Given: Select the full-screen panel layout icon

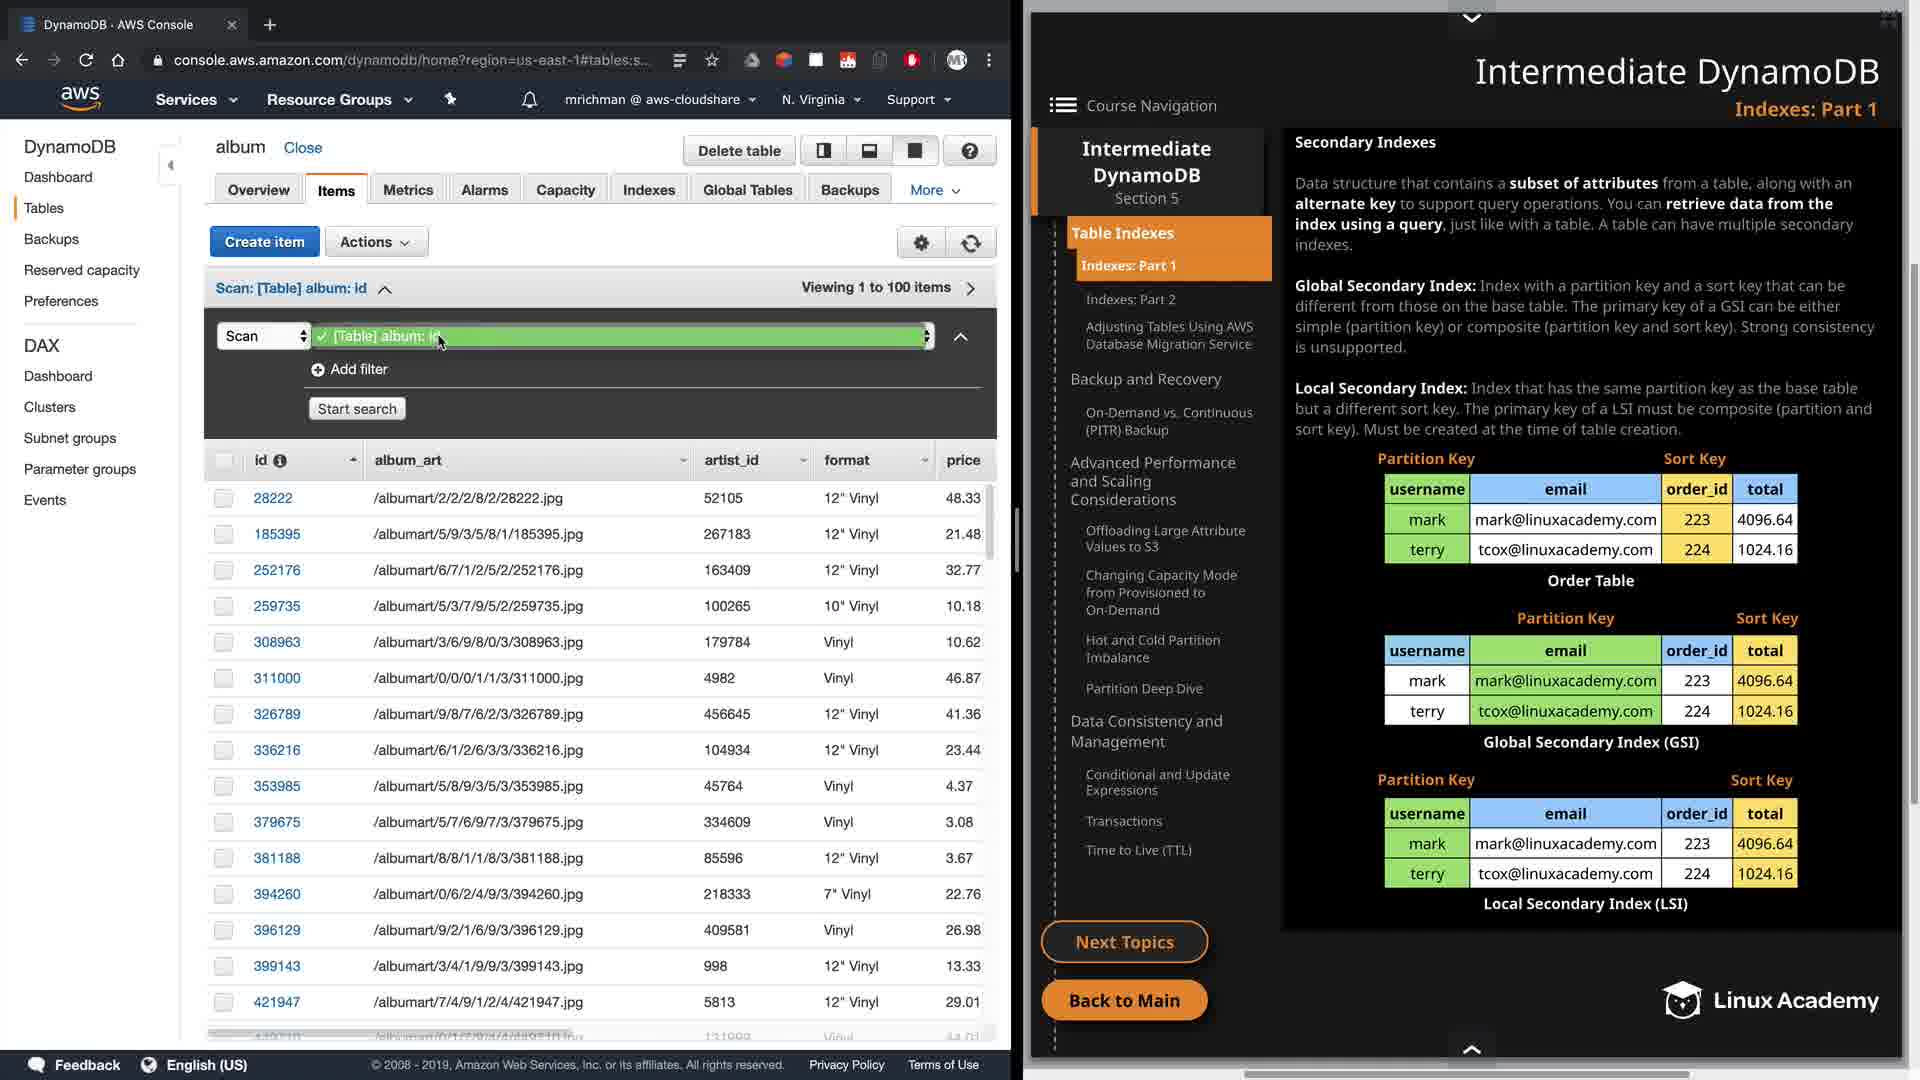Looking at the screenshot, I should click(914, 151).
